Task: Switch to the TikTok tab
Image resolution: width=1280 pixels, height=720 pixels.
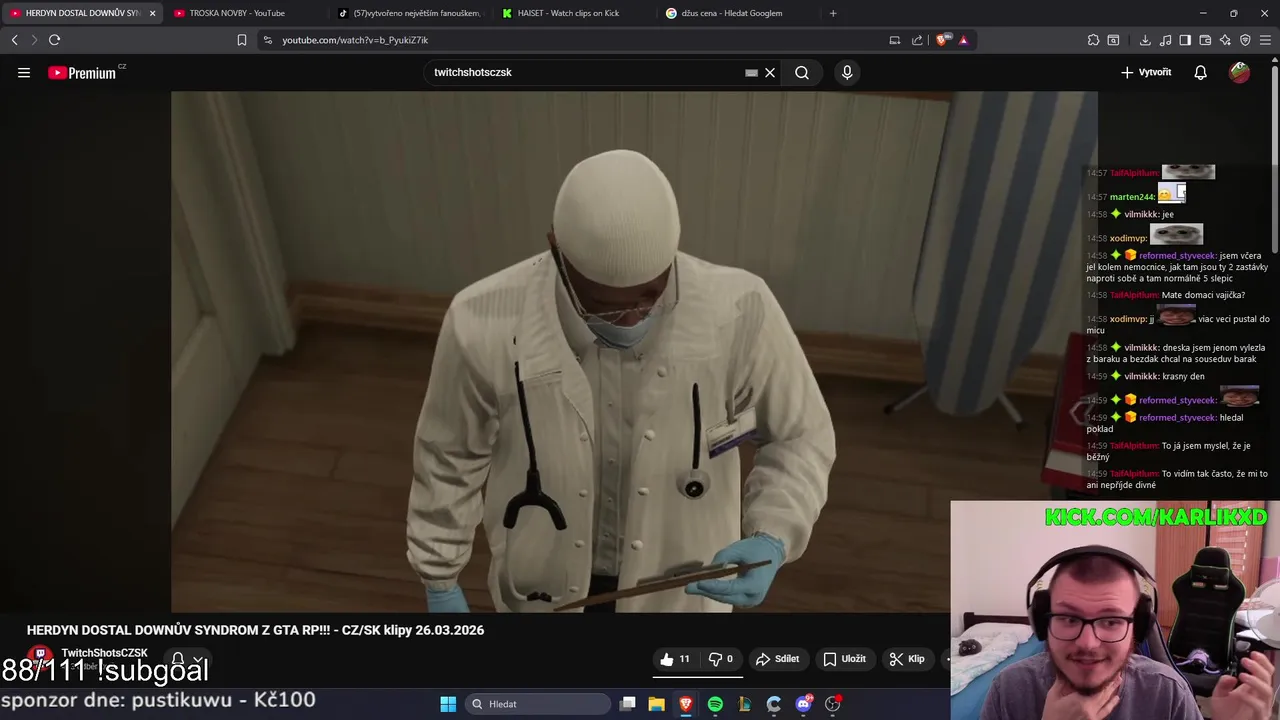Action: 411,13
